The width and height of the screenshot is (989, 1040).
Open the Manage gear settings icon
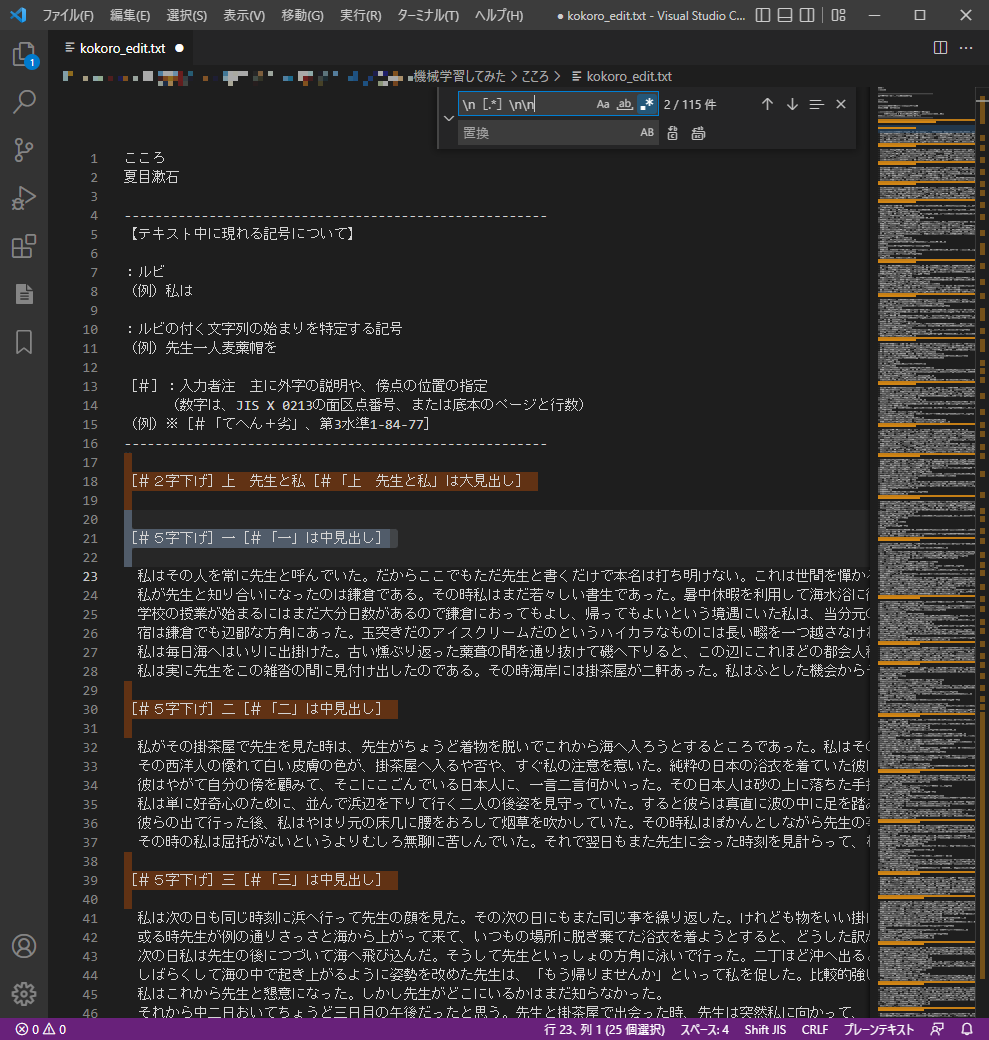24,993
